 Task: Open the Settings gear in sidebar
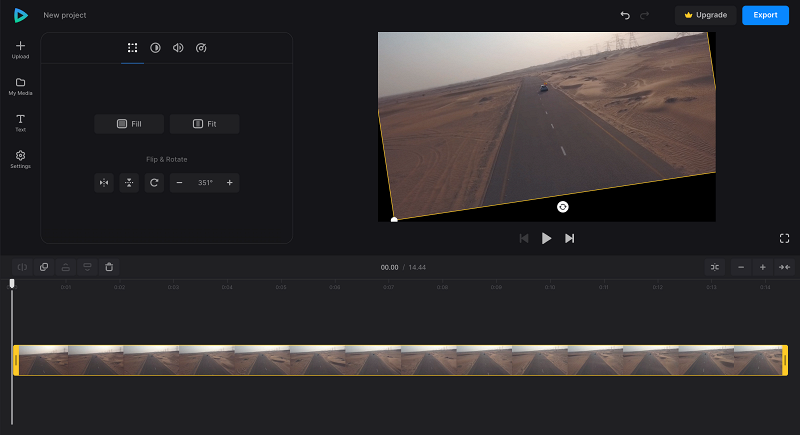pos(20,159)
